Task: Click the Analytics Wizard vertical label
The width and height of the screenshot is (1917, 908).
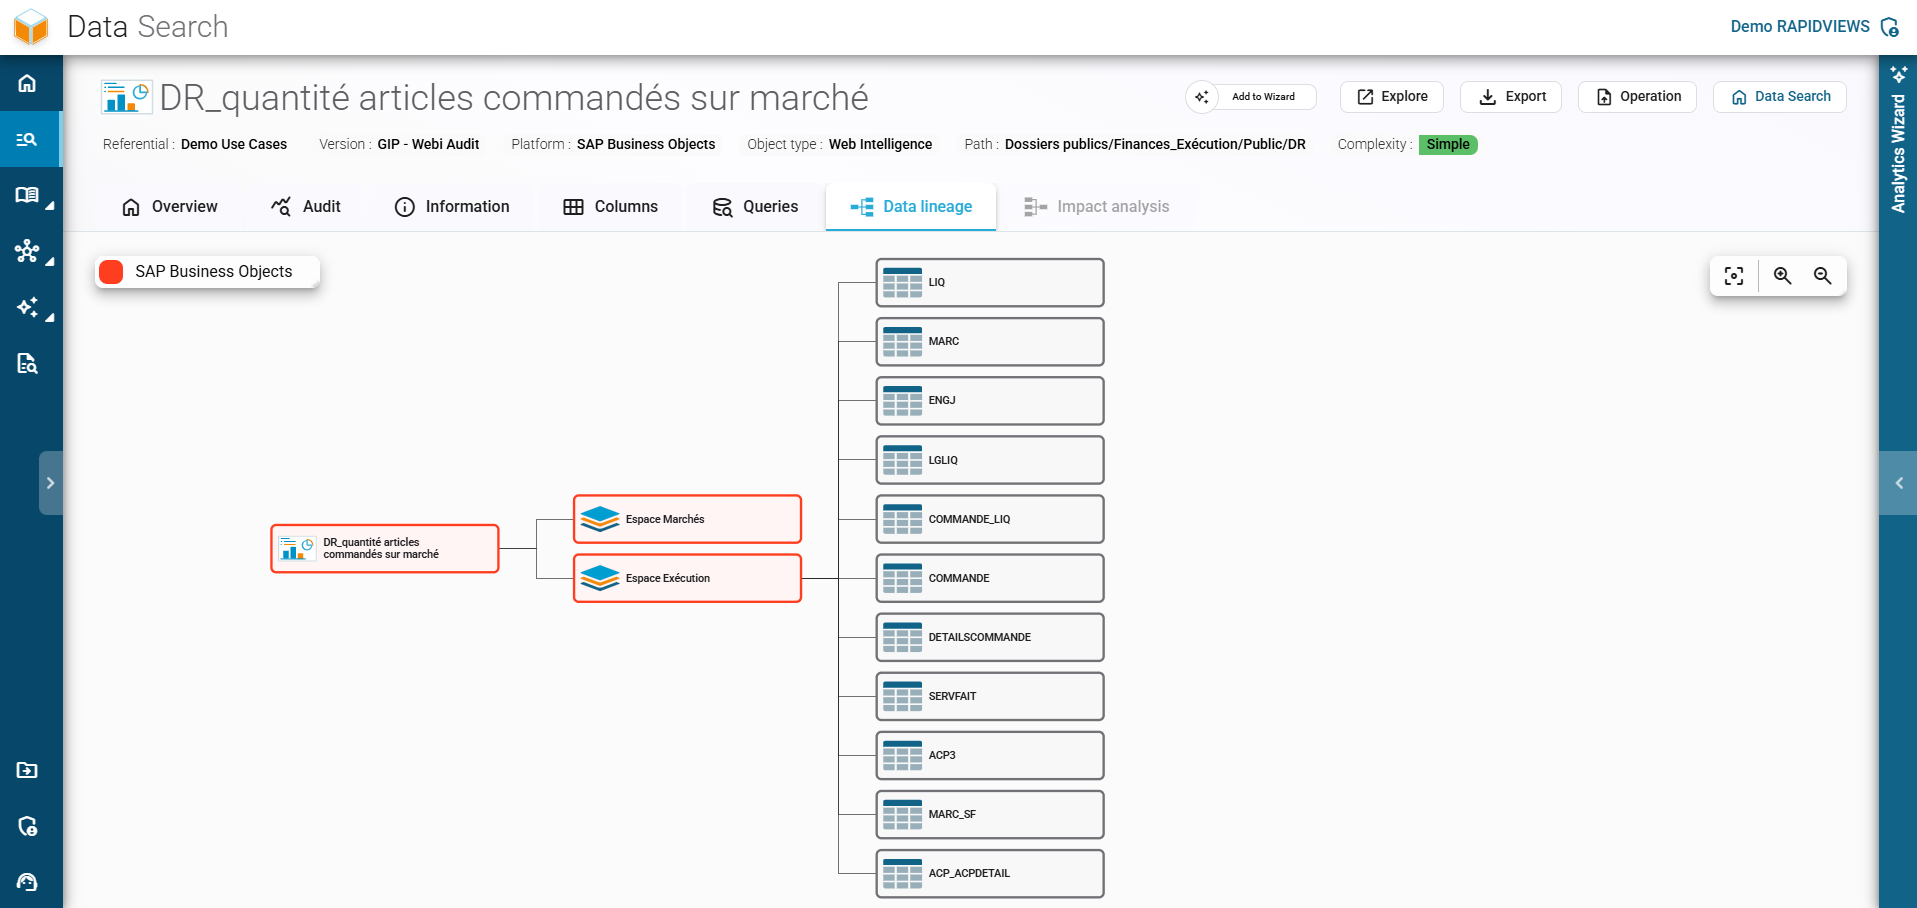Action: coord(1898,153)
